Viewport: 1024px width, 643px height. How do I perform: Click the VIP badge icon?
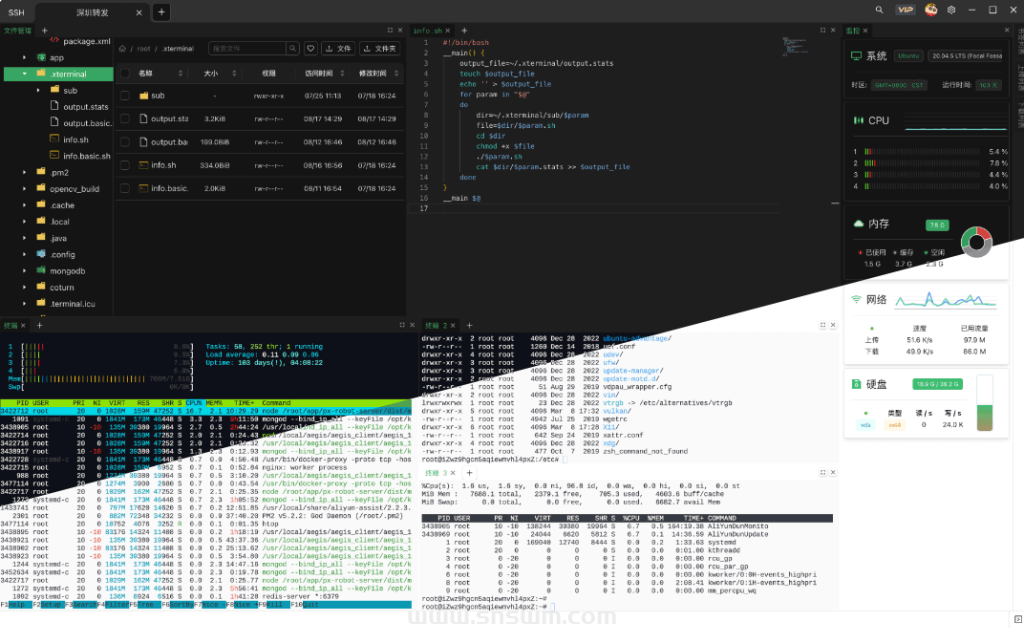[x=905, y=10]
